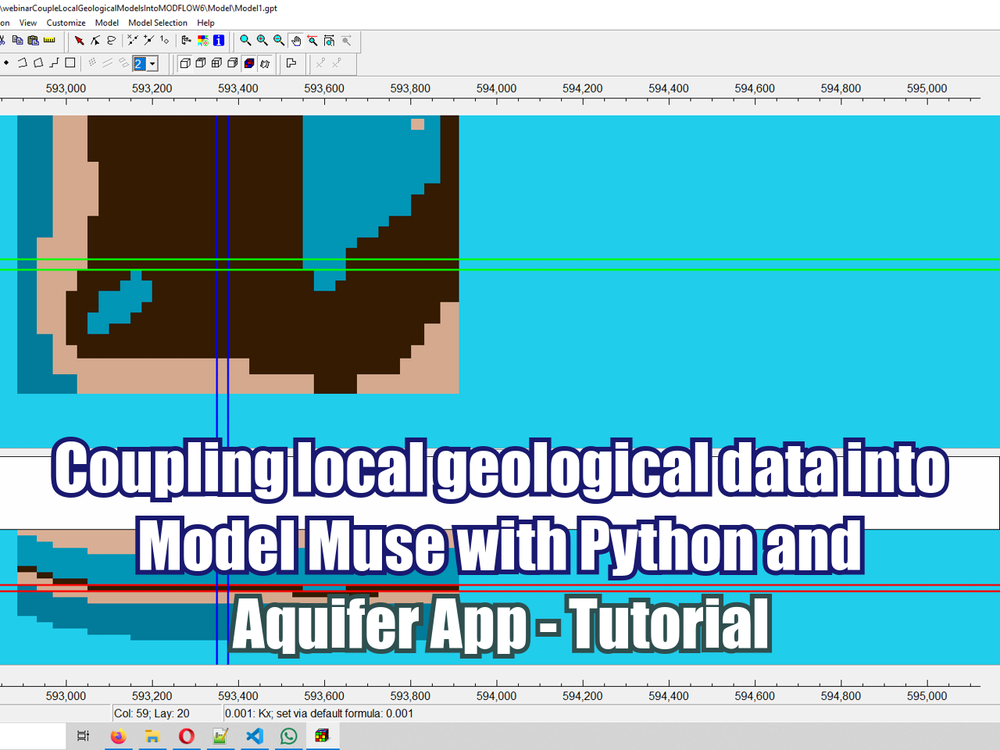
Task: Select the Create Straight Line Object tool
Action: [53, 62]
